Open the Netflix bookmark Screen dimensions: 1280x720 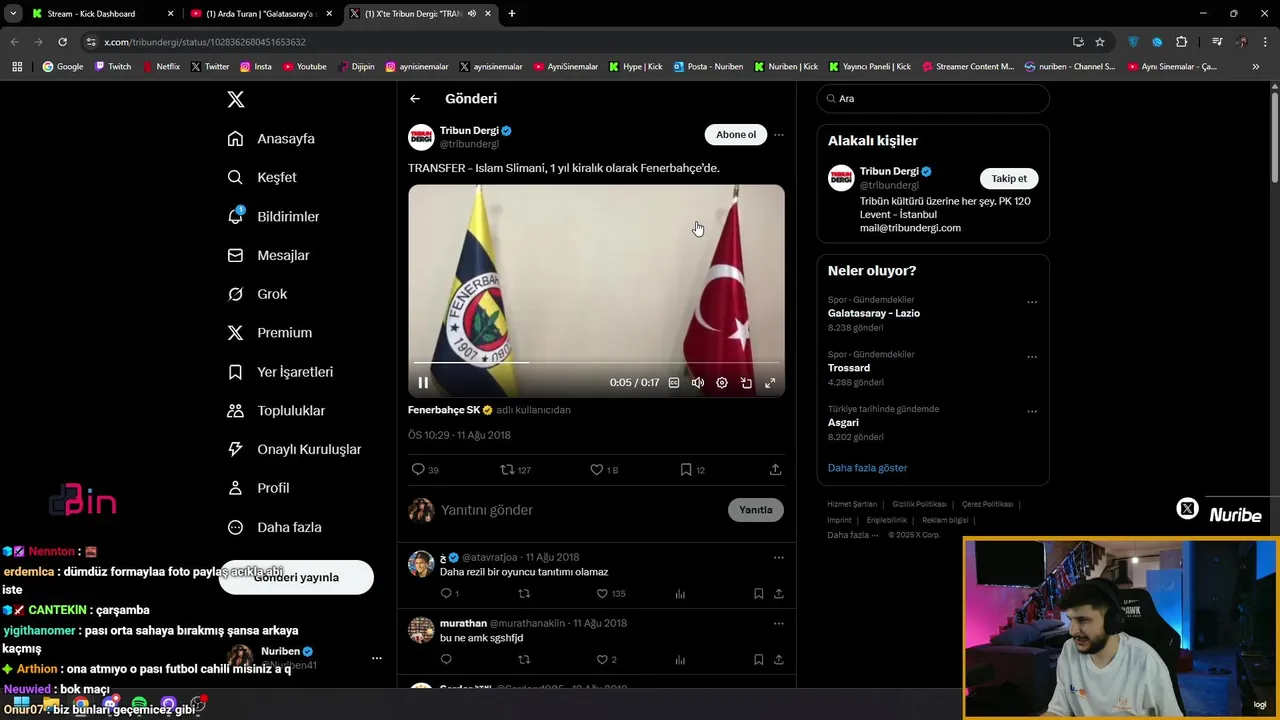(x=161, y=67)
